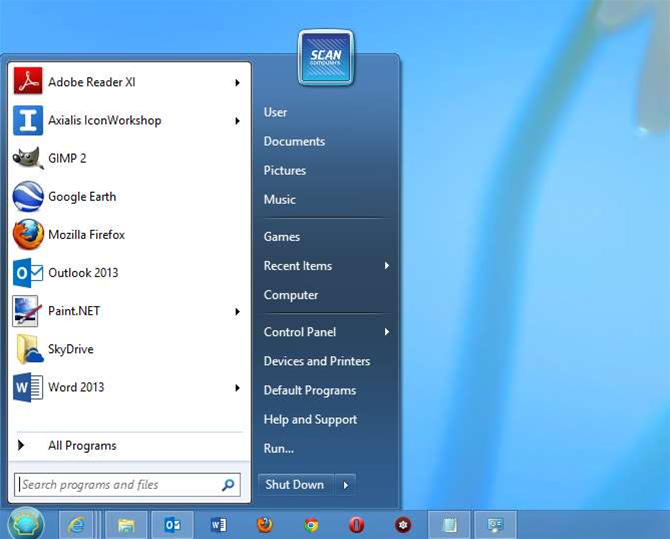Click the SkyDrive label text

[x=71, y=349]
